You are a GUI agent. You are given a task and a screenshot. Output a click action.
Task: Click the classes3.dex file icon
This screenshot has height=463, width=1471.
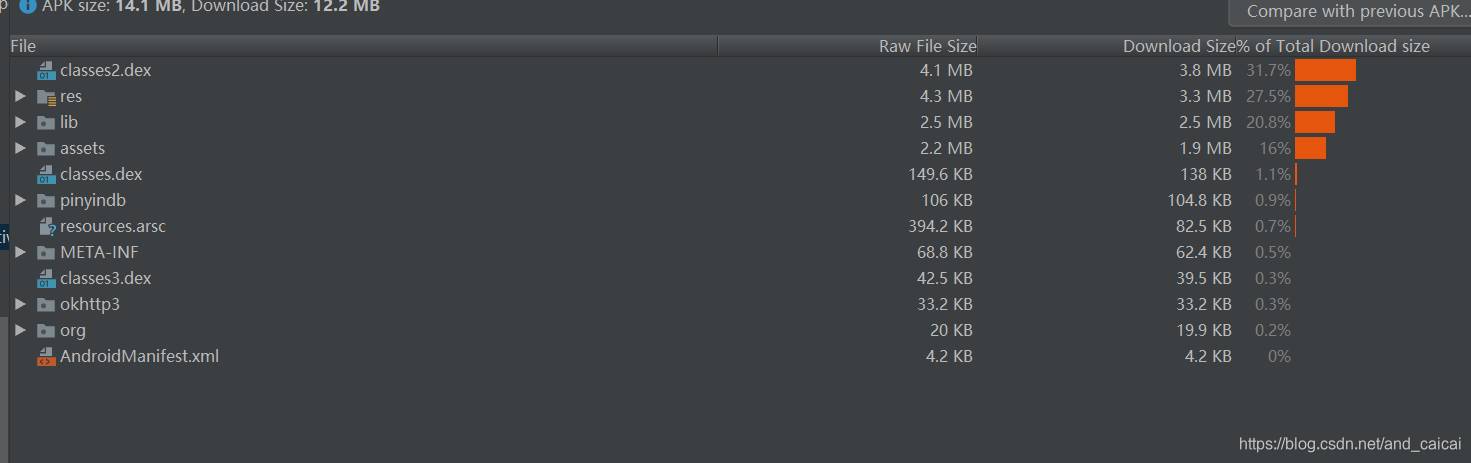46,279
